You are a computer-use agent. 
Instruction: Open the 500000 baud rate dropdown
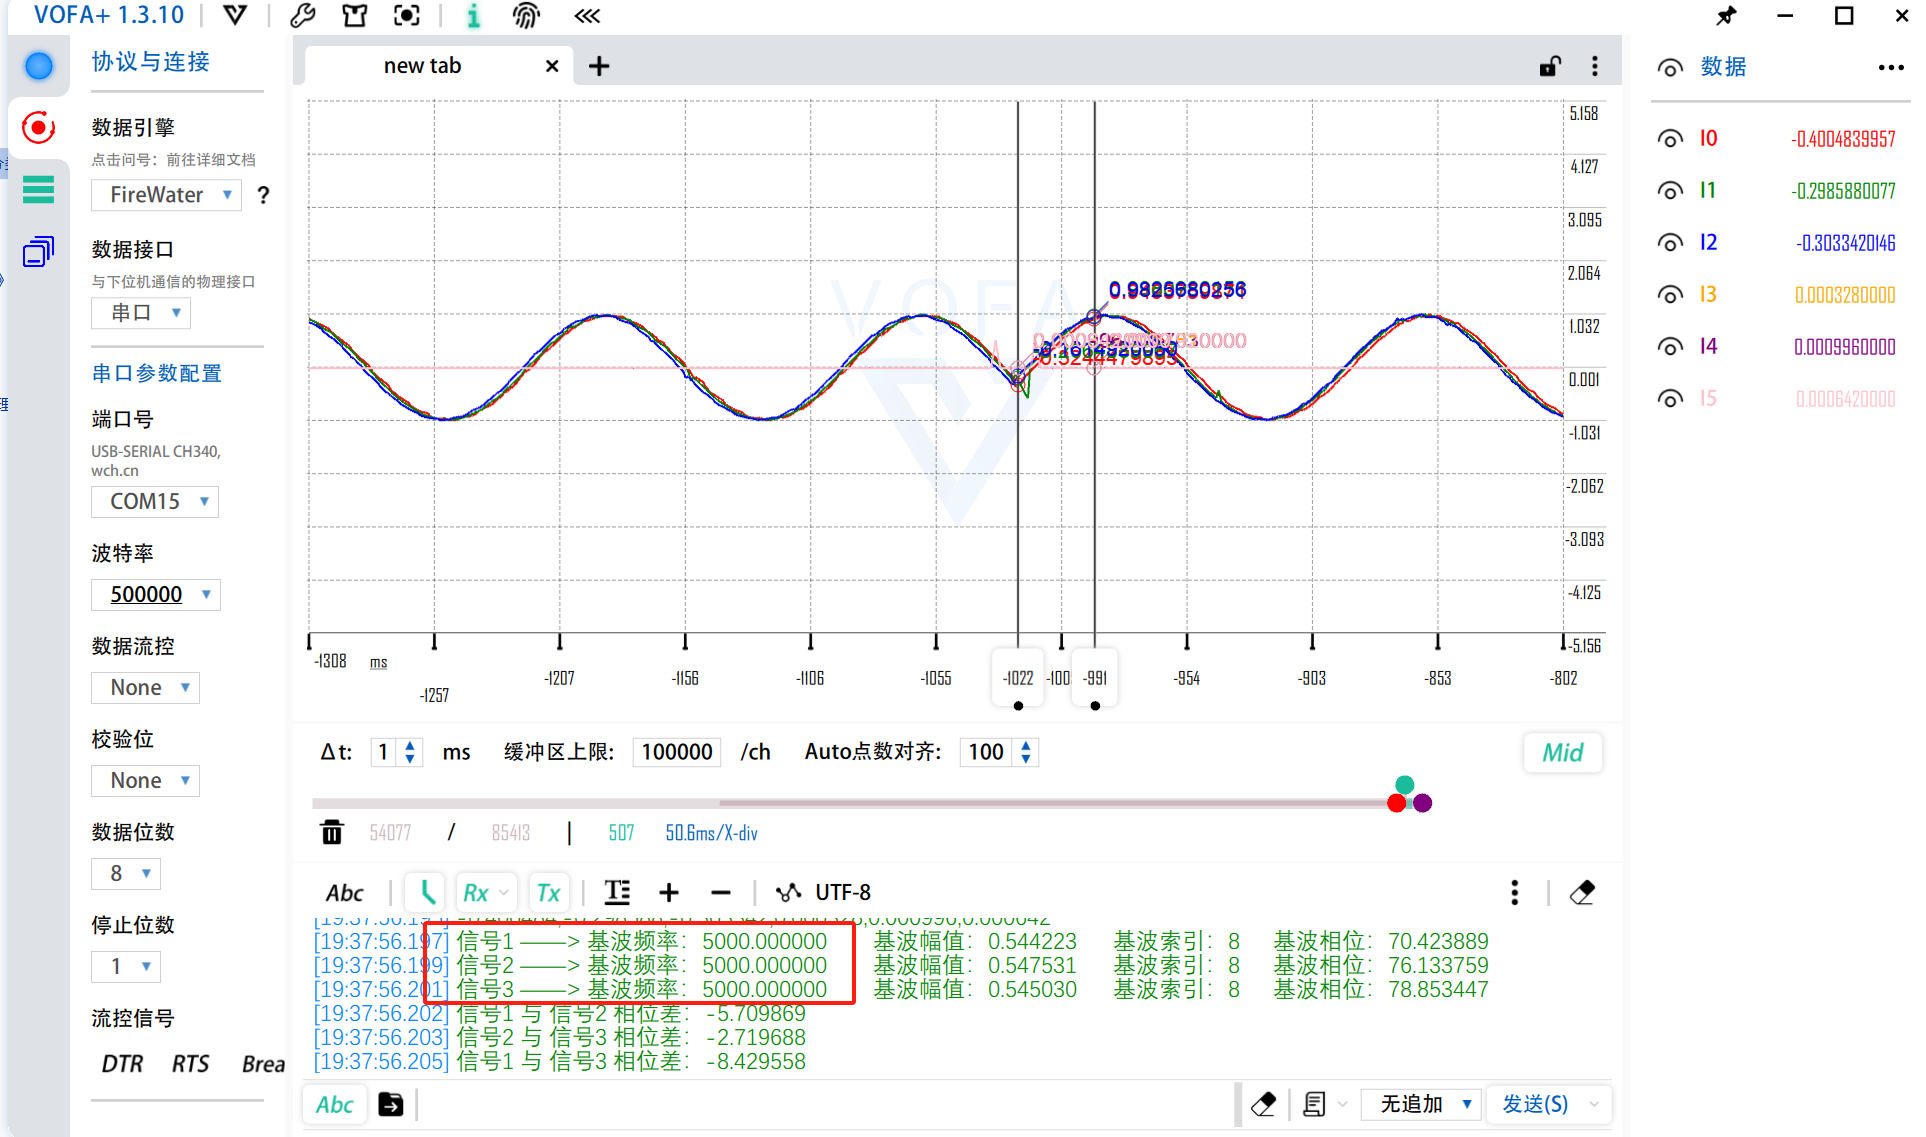[x=156, y=594]
